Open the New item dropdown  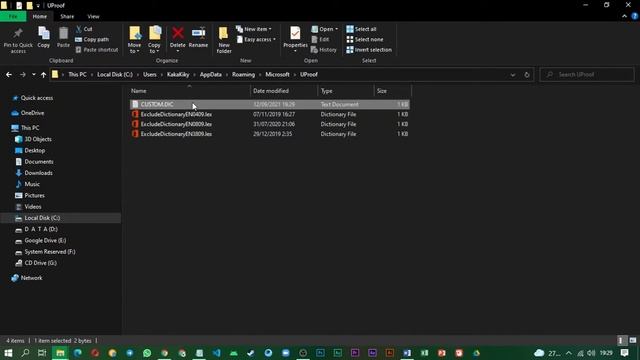254,29
